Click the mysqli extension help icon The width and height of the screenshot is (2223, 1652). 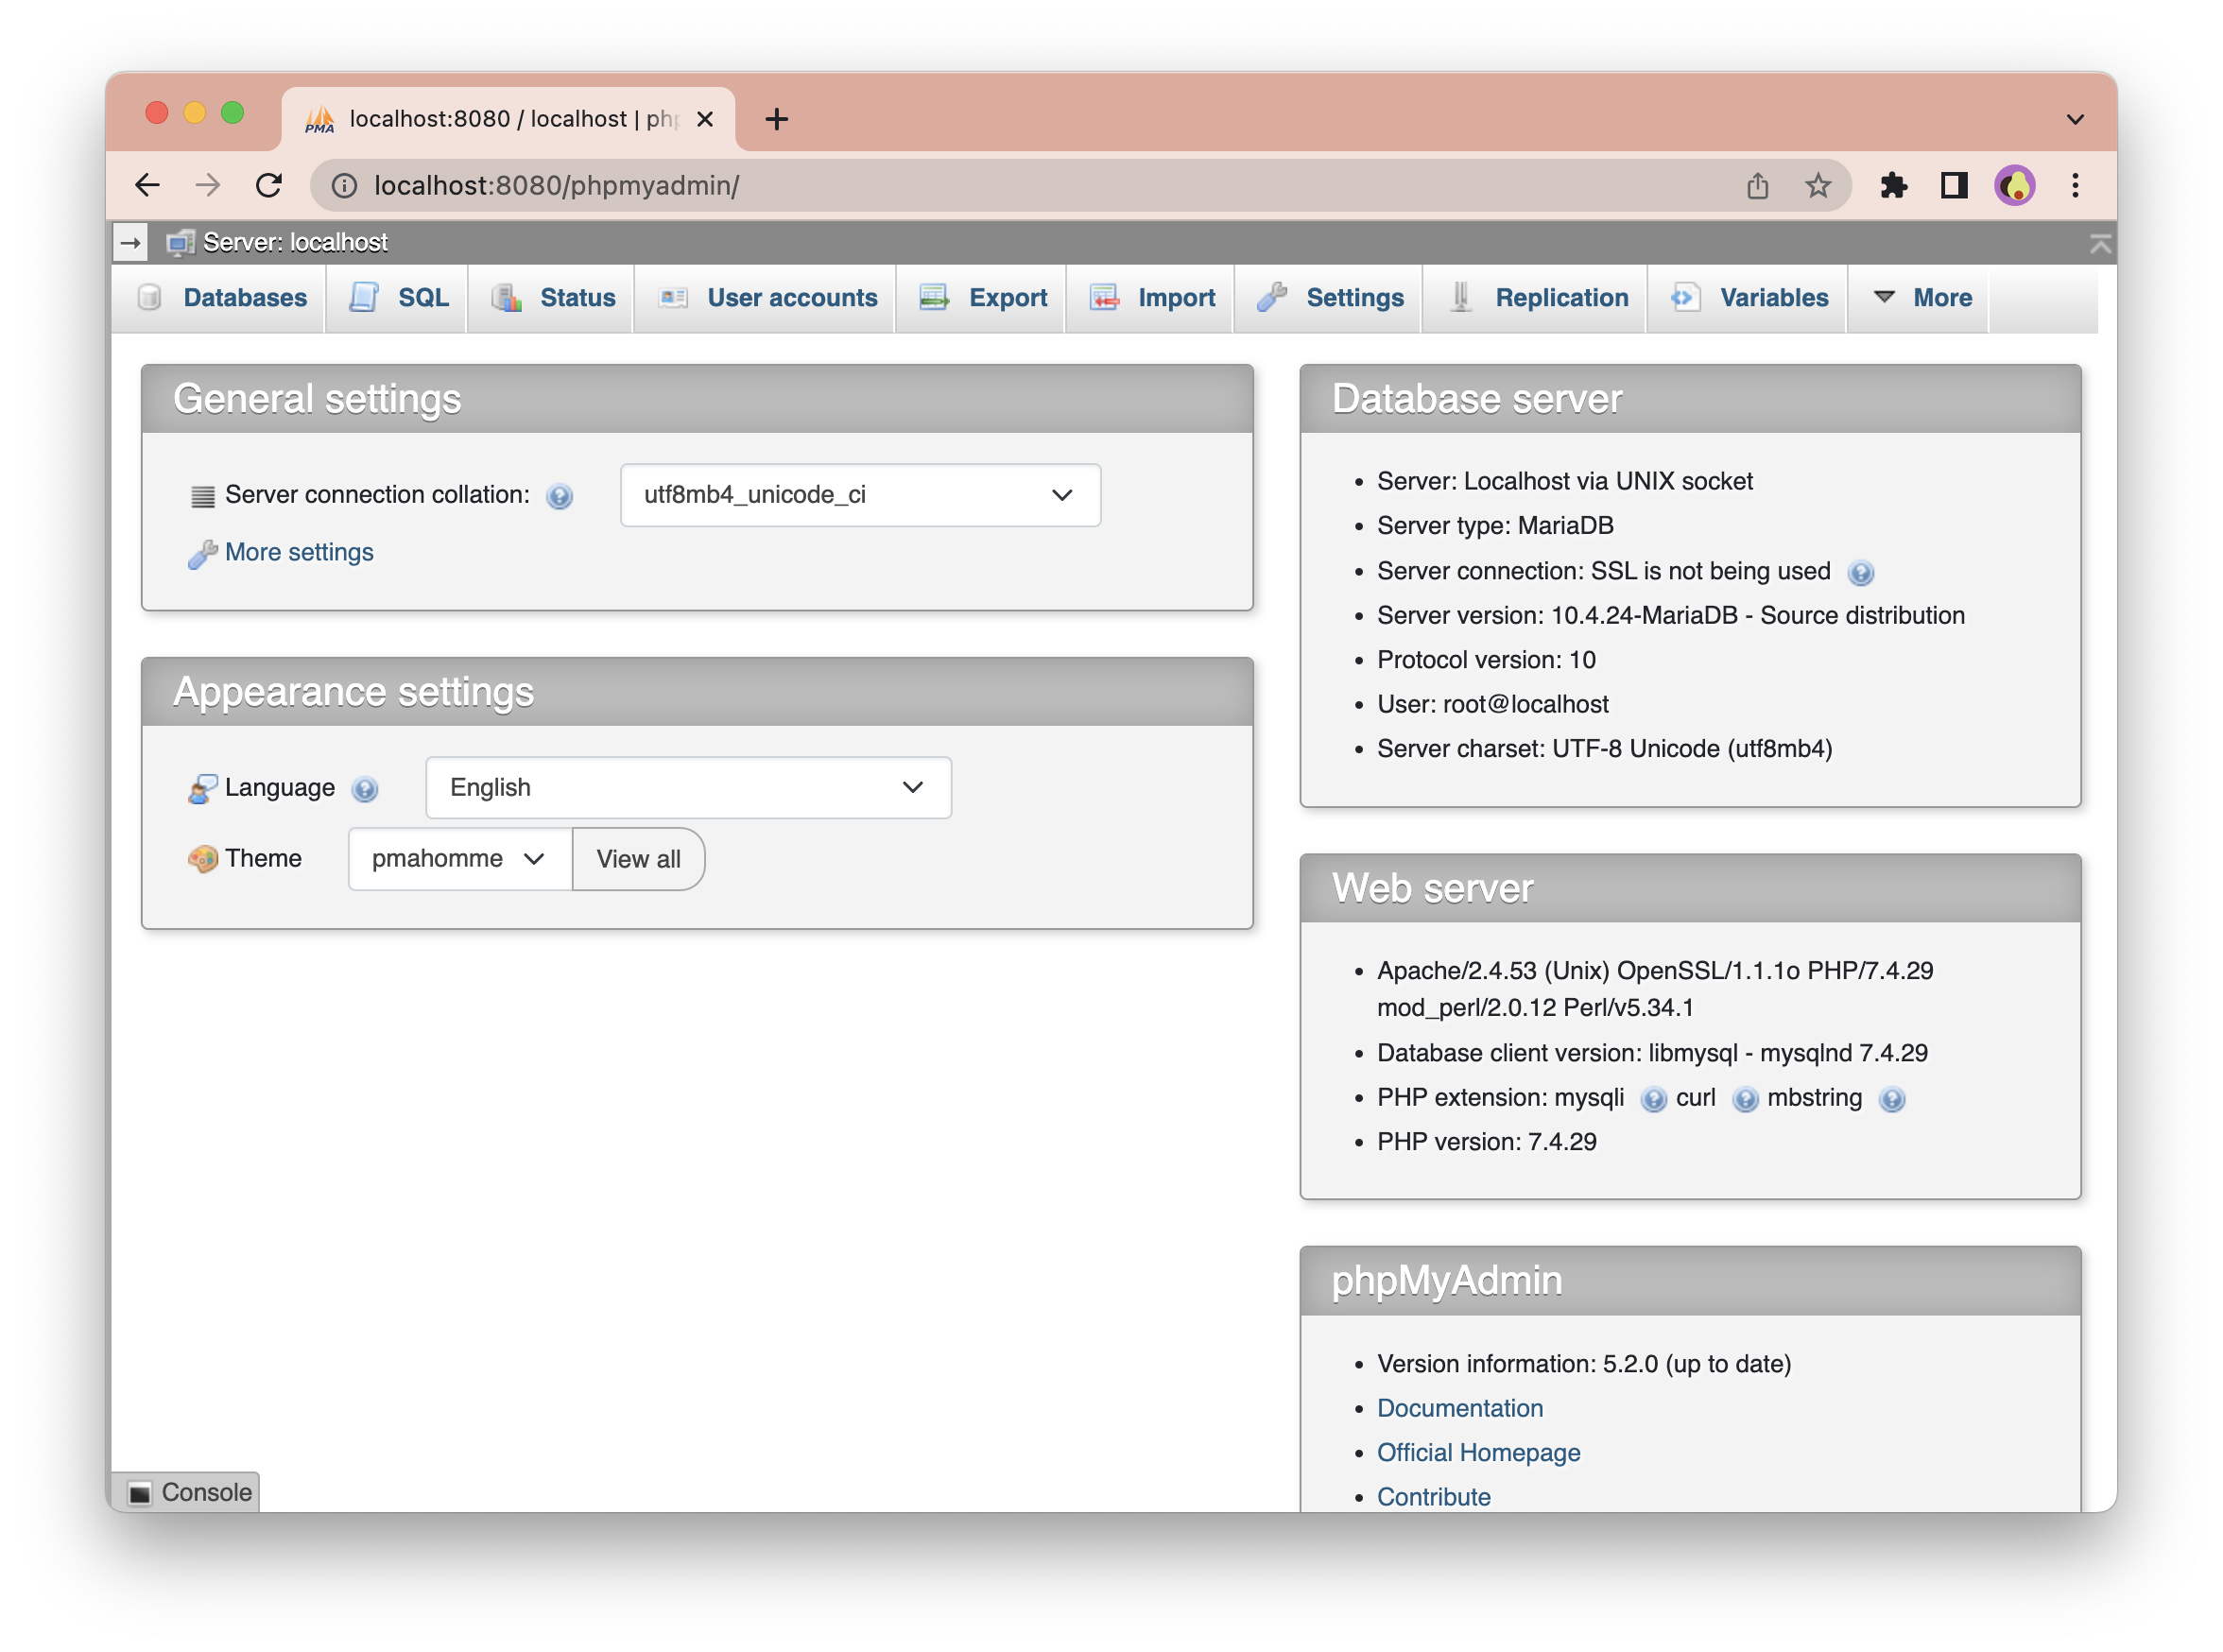tap(1653, 1099)
